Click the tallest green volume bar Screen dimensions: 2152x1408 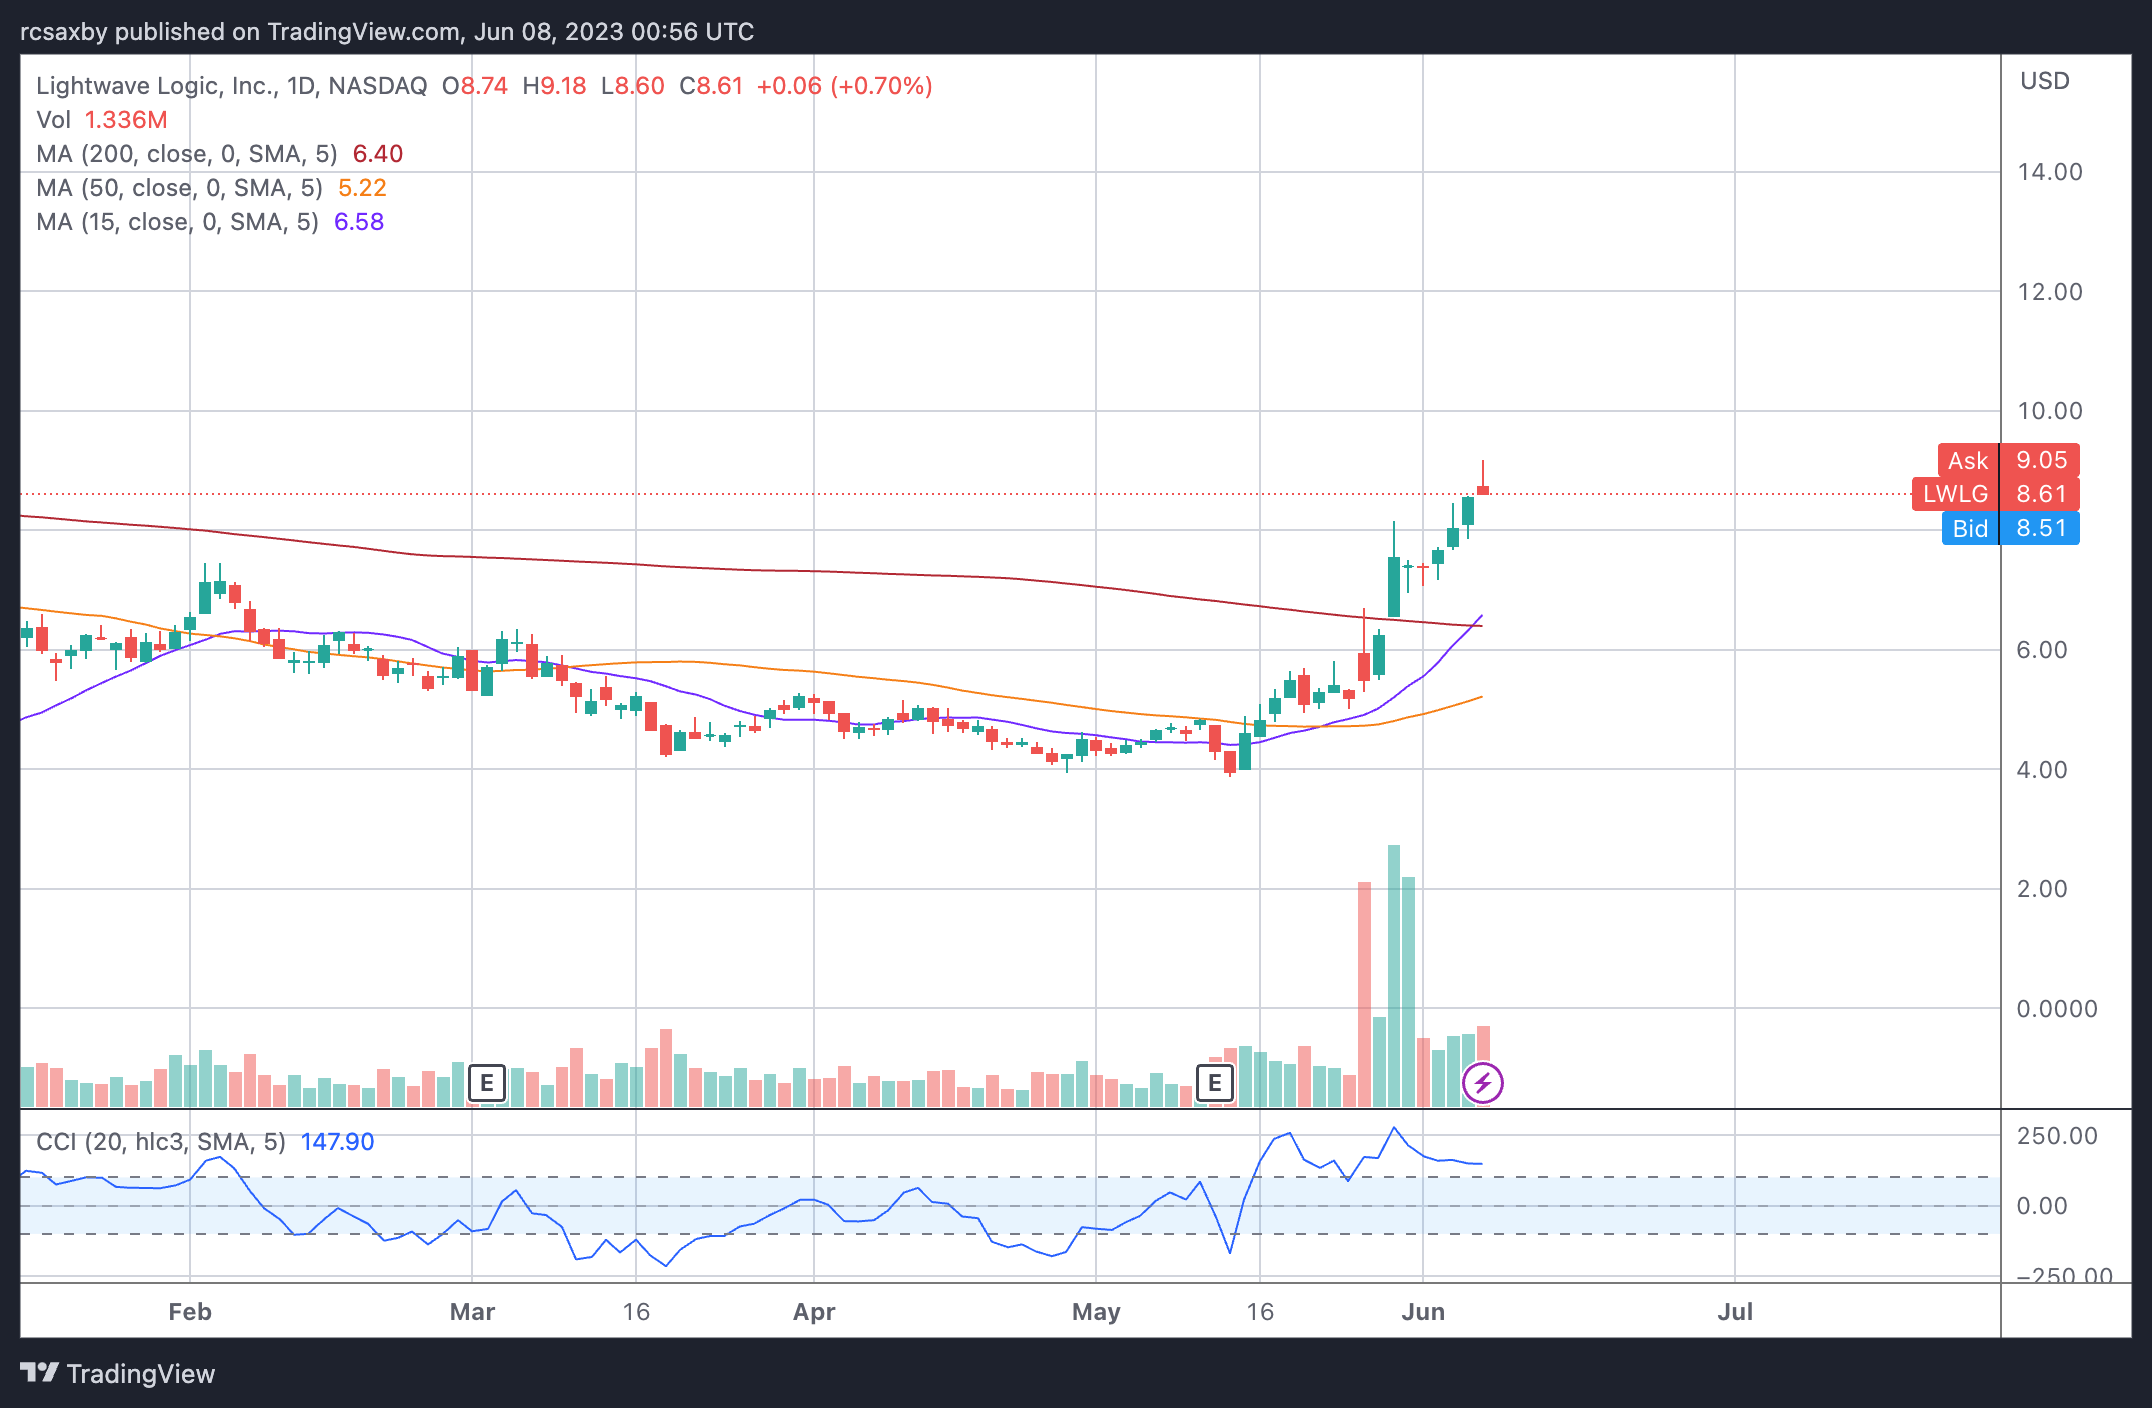1394,976
